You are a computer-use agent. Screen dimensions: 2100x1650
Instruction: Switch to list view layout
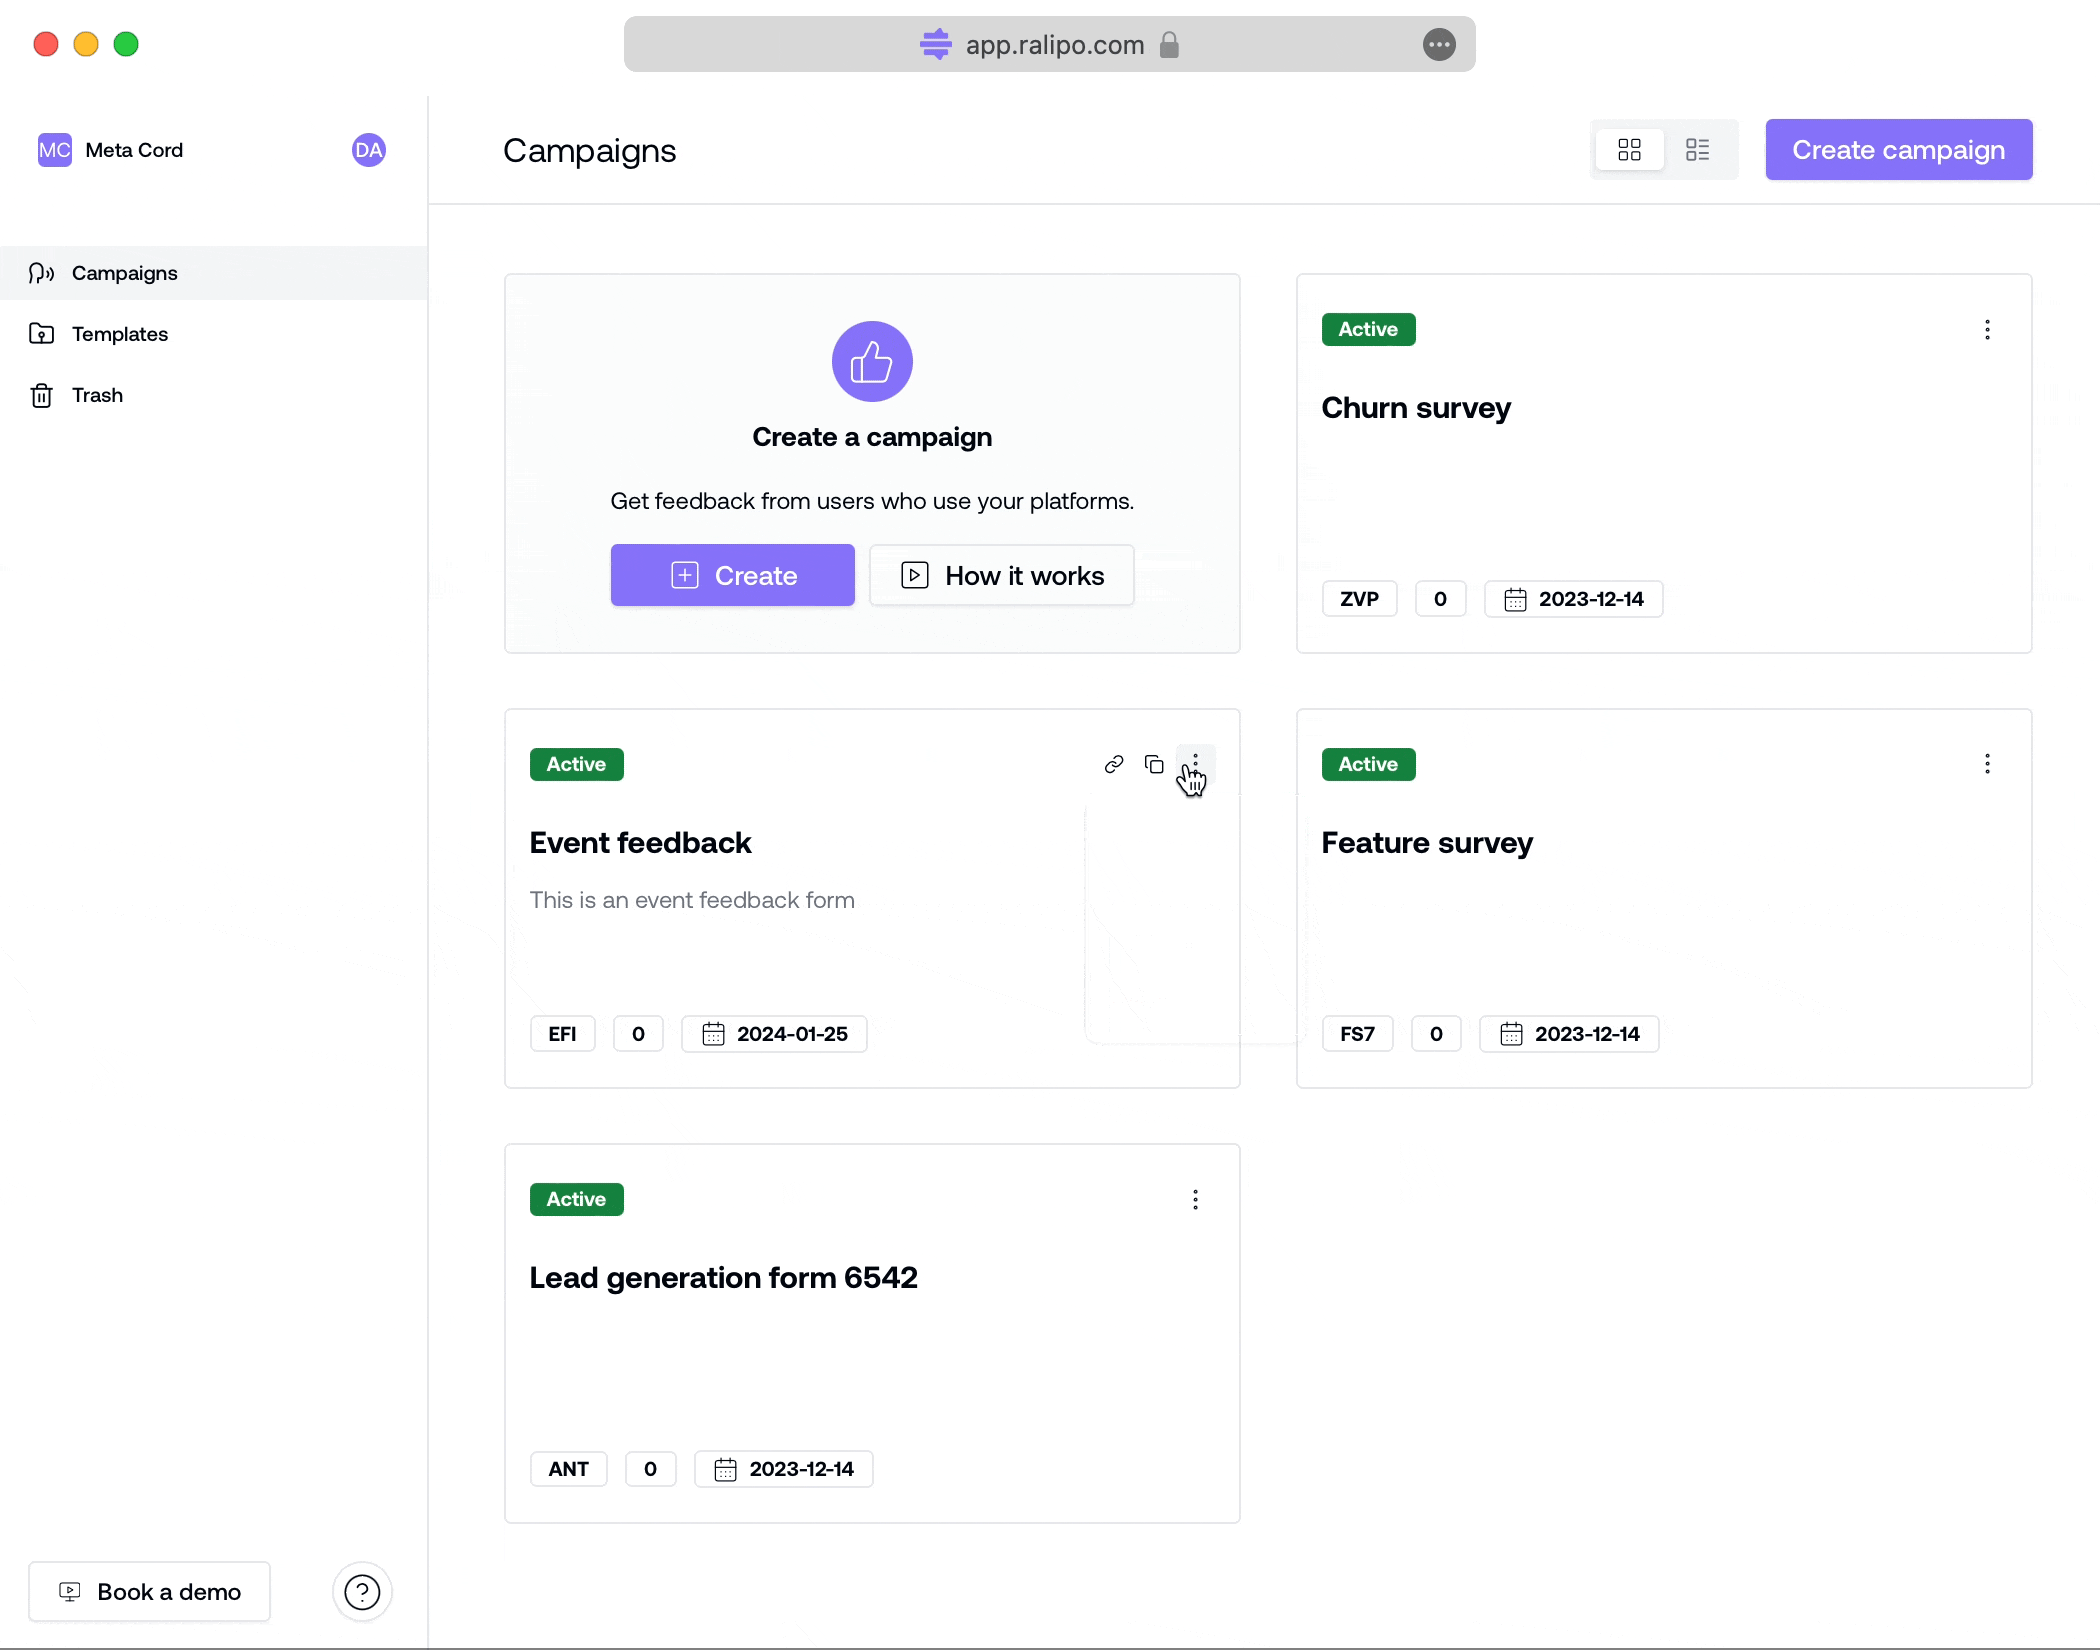click(1697, 150)
